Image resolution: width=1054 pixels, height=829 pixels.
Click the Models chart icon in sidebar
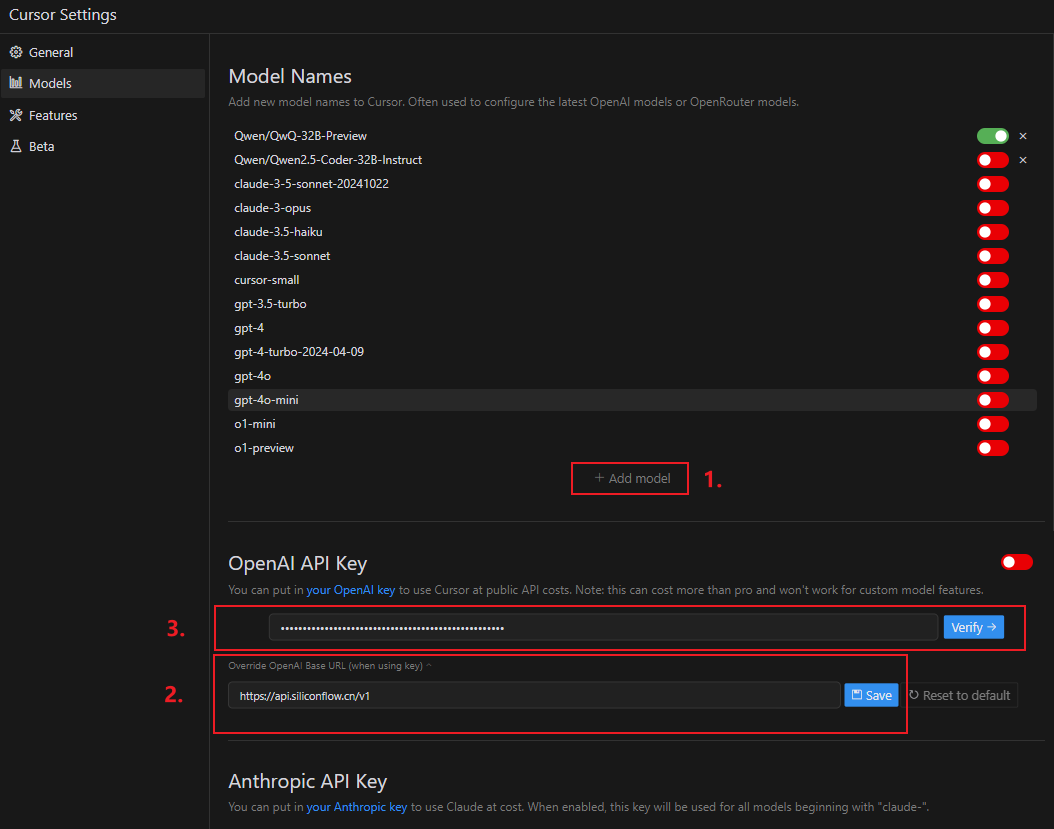tap(16, 84)
